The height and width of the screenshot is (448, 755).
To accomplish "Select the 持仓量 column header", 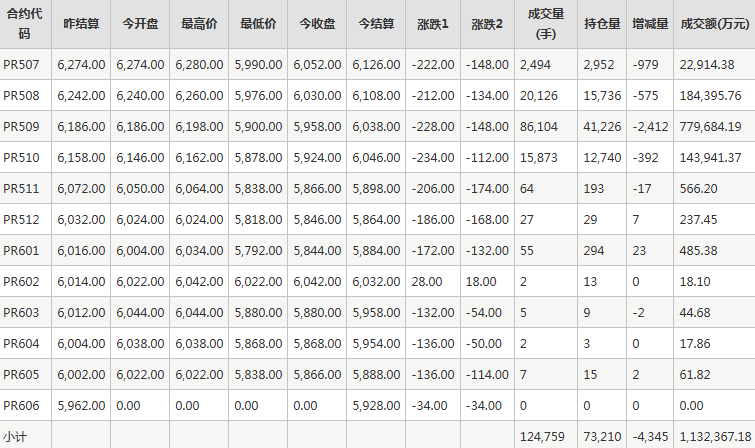I will click(x=602, y=24).
